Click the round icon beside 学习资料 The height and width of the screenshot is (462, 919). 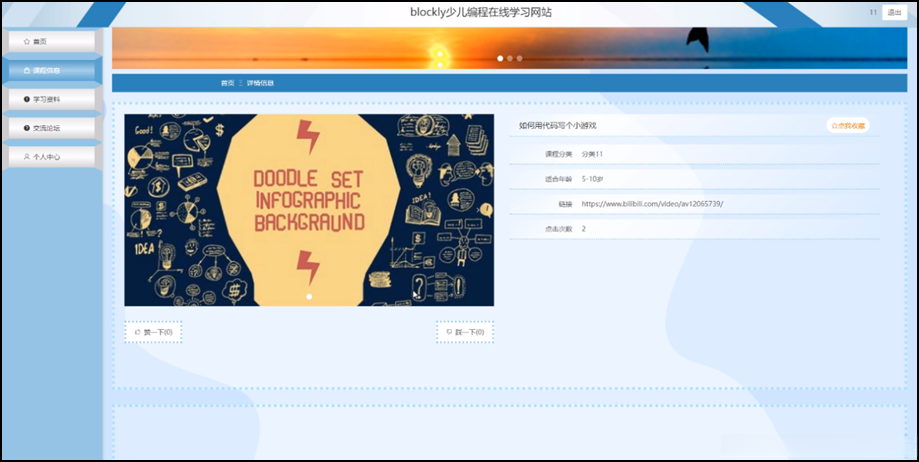(x=26, y=99)
